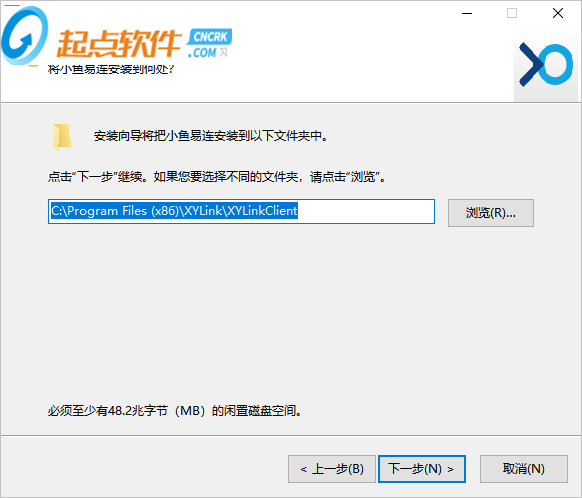Minimize the installer window
582x498 pixels.
pyautogui.click(x=467, y=13)
